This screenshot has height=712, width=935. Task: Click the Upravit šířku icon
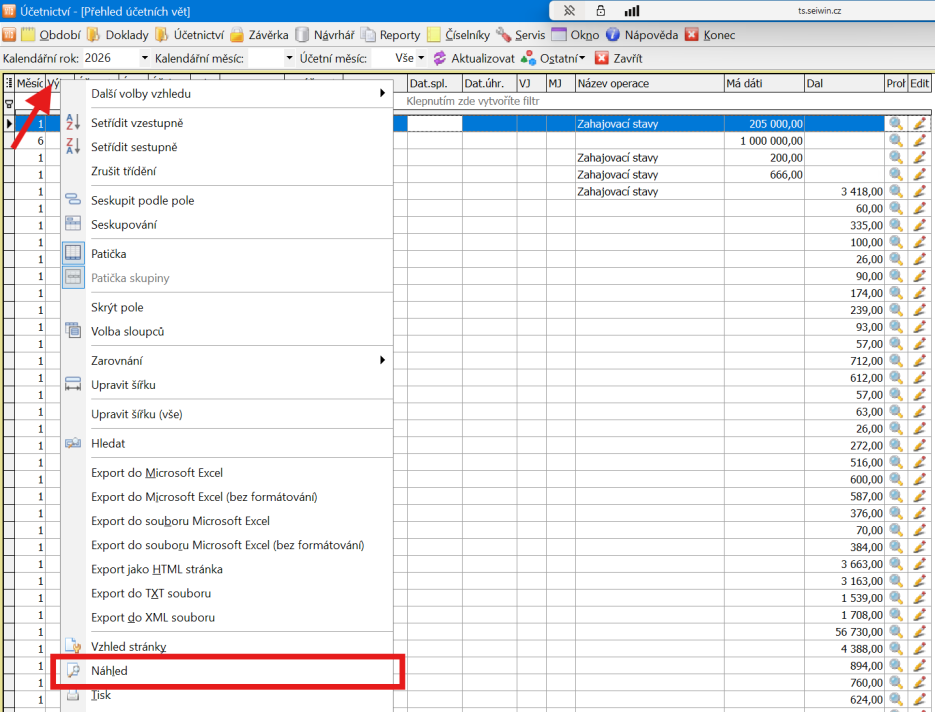pos(73,383)
